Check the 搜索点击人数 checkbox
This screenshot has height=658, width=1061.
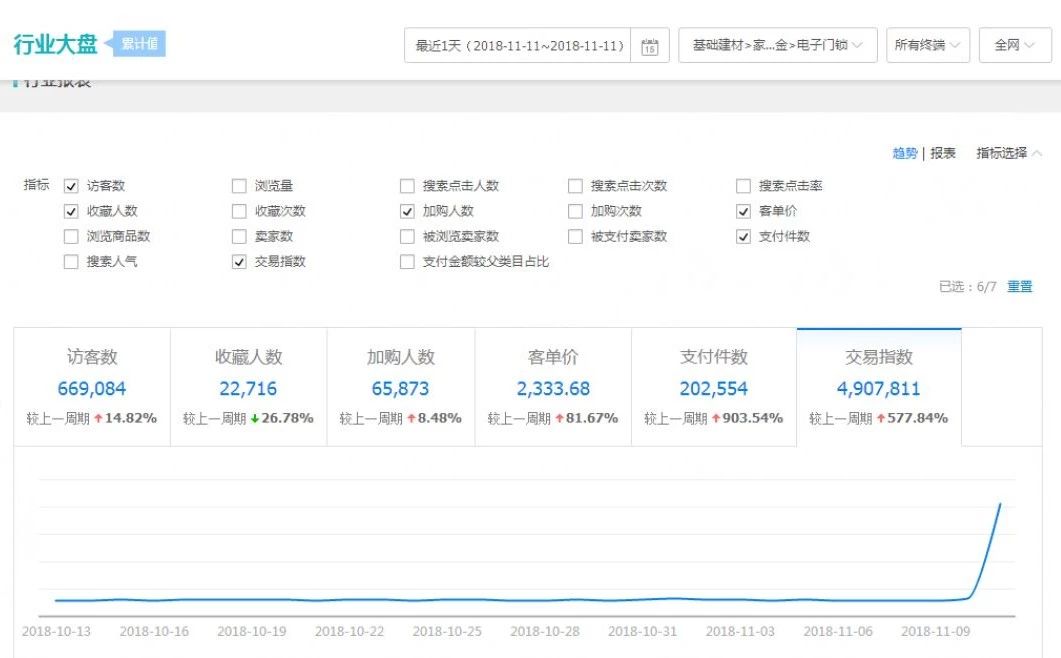(407, 185)
